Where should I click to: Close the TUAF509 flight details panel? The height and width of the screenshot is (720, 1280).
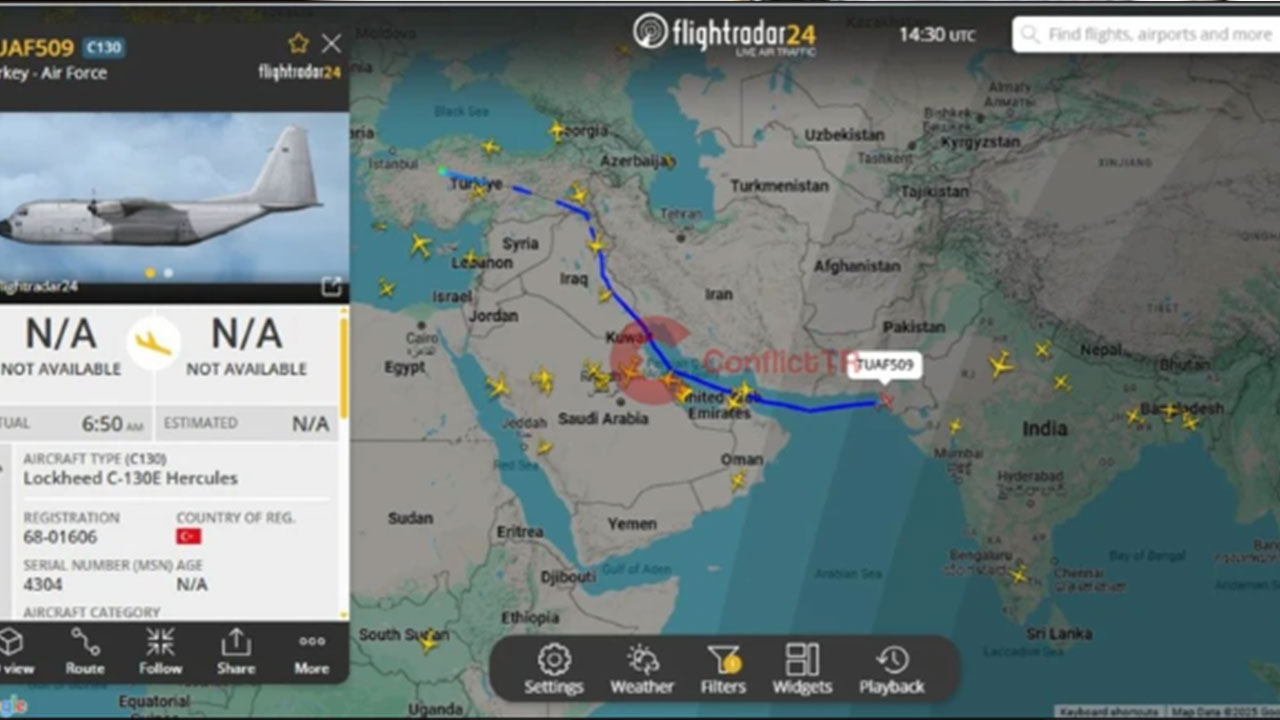(331, 43)
